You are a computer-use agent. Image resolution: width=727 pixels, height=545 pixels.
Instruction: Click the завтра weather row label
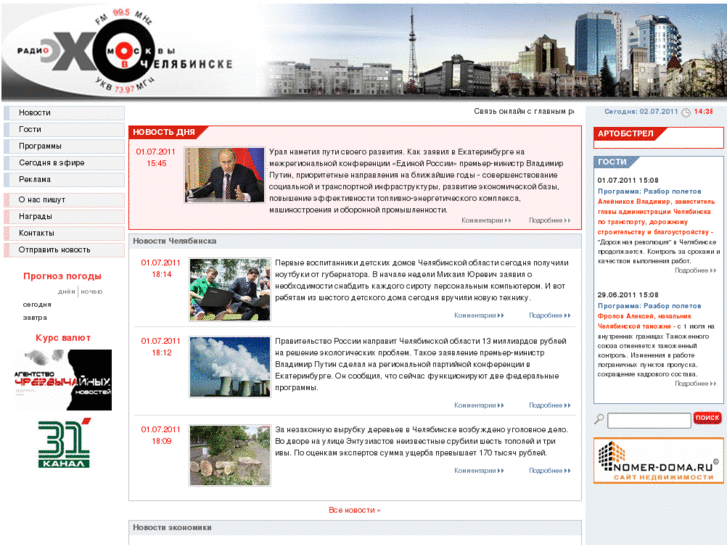click(35, 318)
